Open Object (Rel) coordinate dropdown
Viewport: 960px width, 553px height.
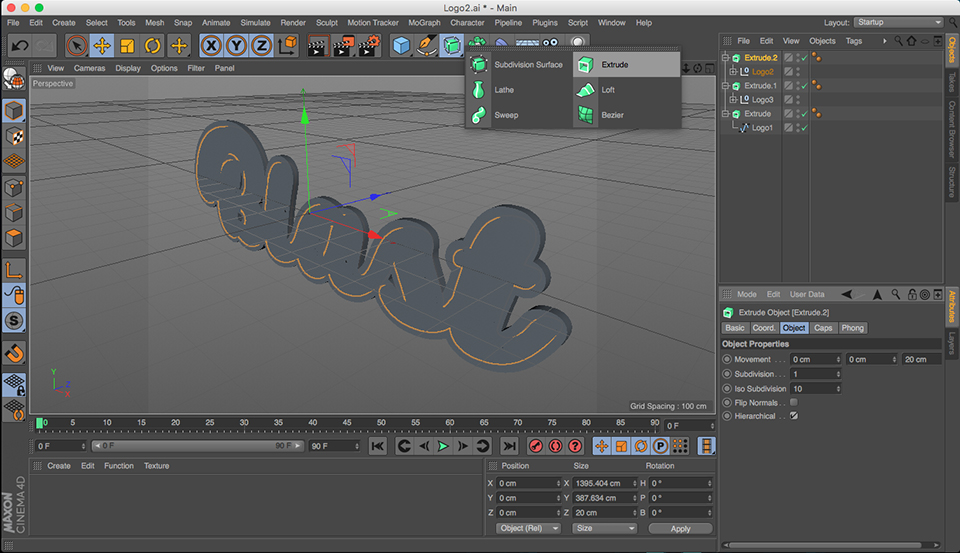528,529
